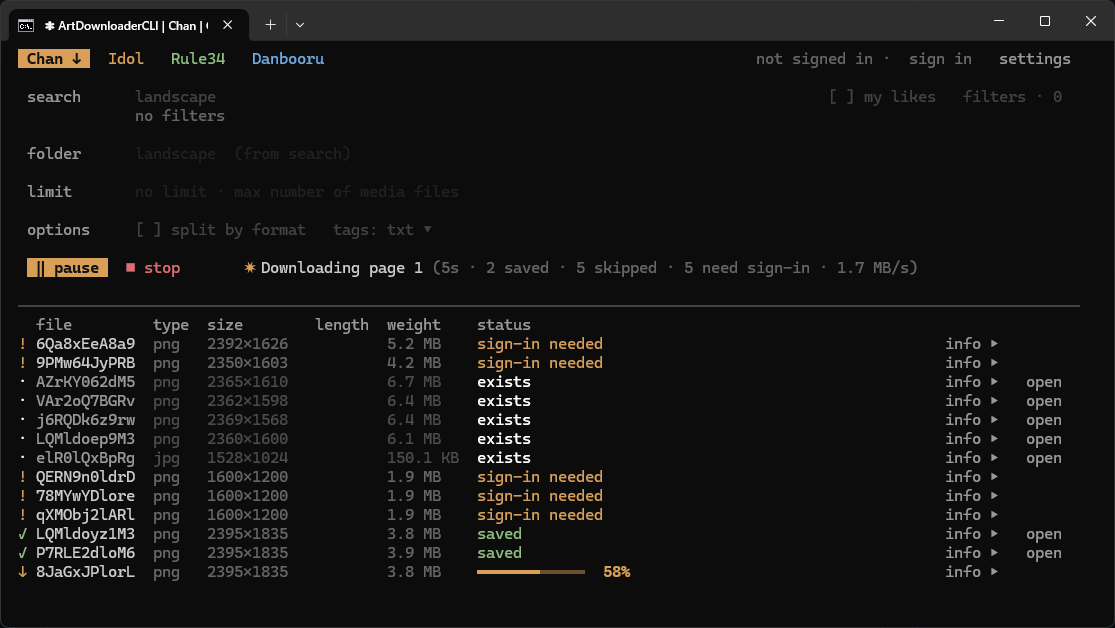Click the red stop square icon
1115x628 pixels.
(130, 268)
